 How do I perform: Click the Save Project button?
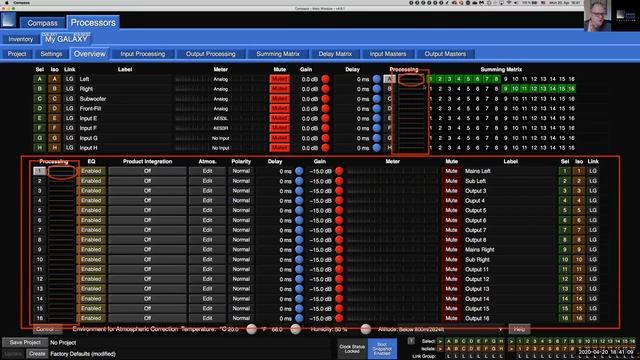point(25,342)
